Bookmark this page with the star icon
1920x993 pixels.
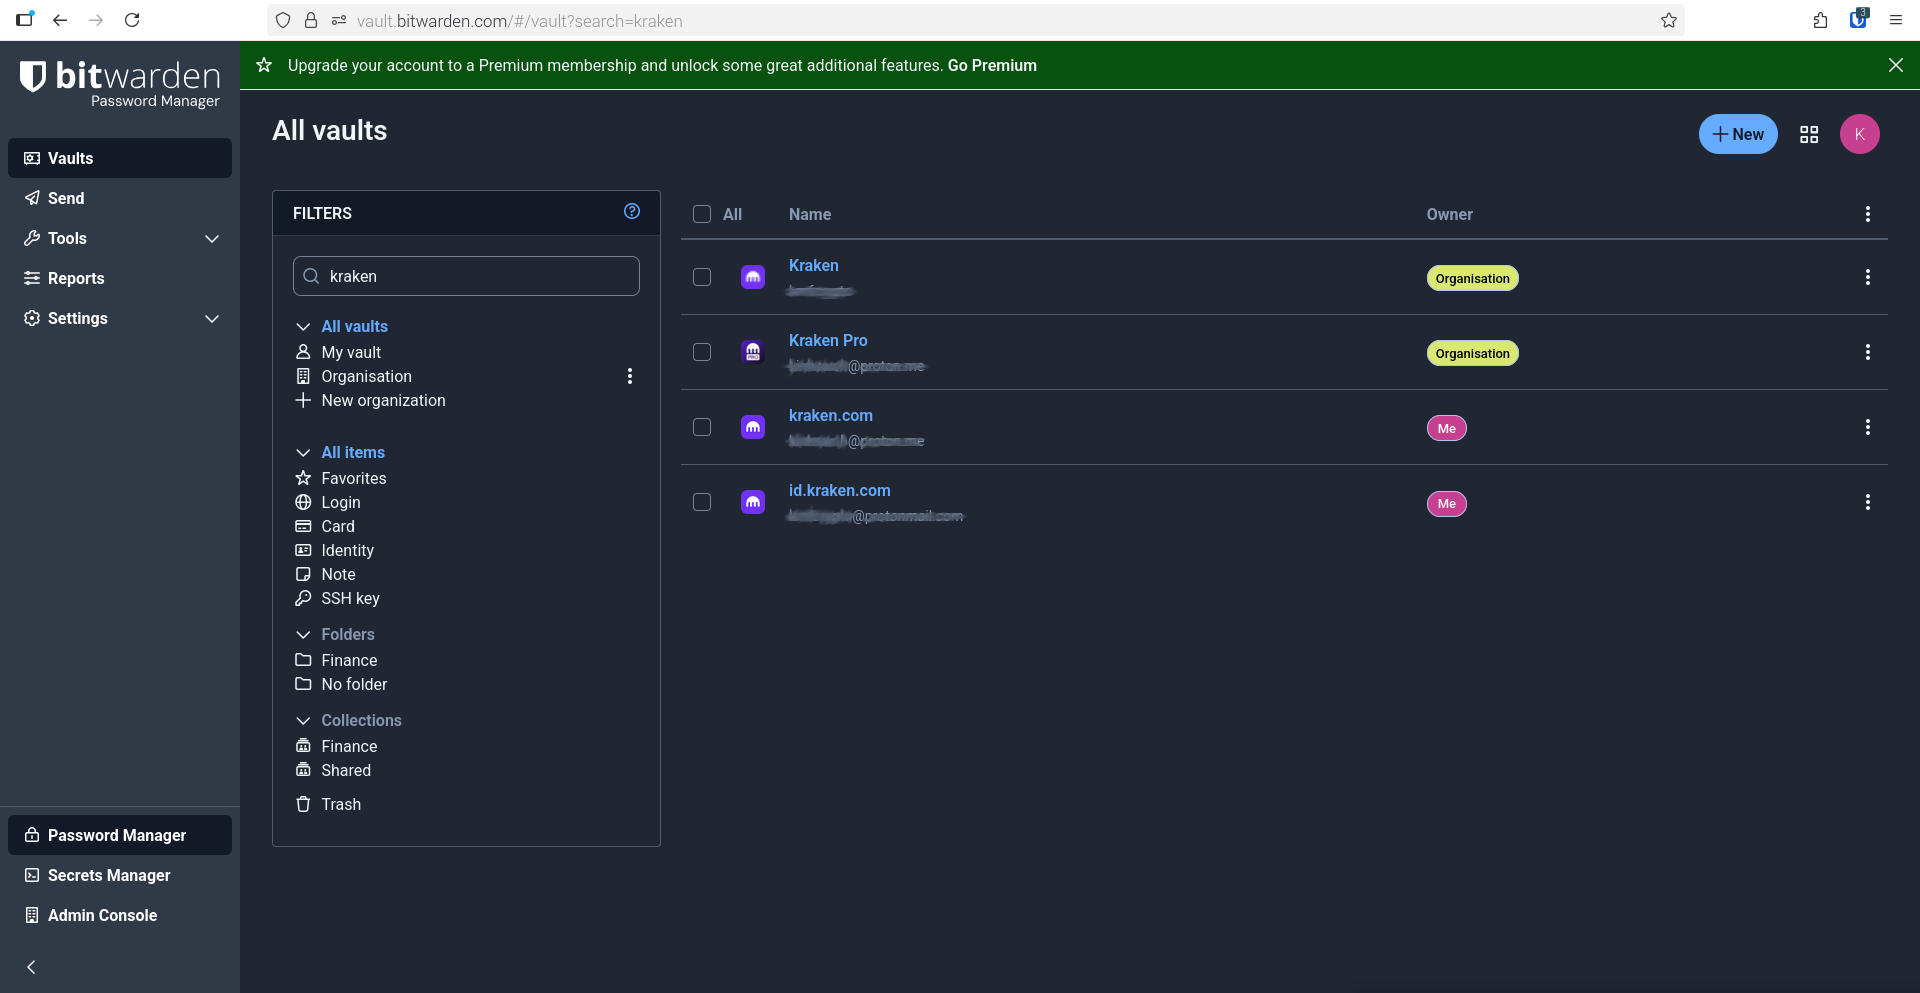pos(1669,20)
